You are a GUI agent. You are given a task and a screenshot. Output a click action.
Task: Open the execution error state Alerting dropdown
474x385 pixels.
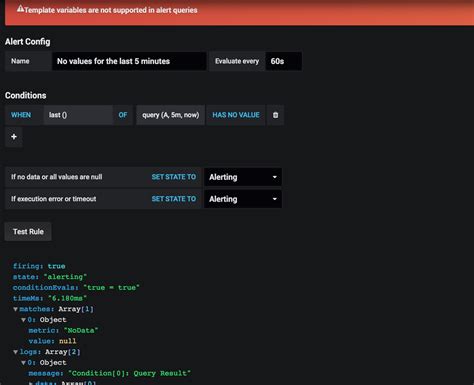[243, 199]
